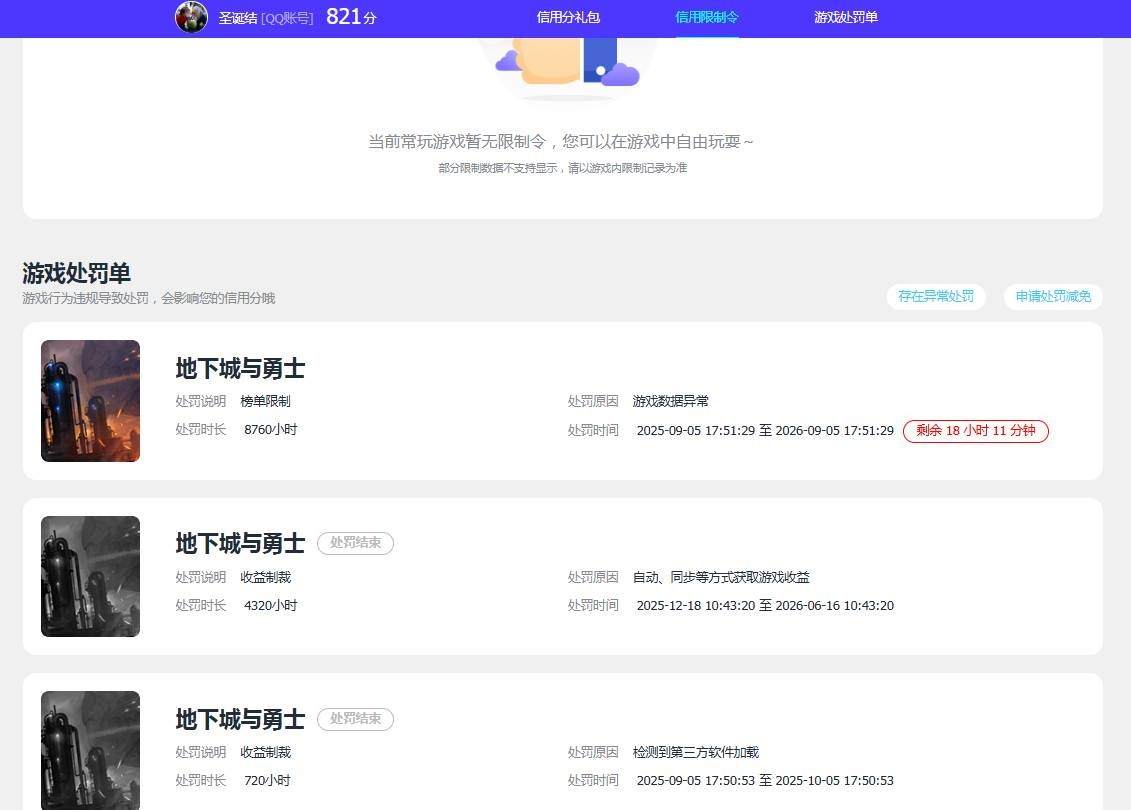Click the 地下城与勇士 title of the 720小时 card
Image resolution: width=1131 pixels, height=810 pixels.
240,720
